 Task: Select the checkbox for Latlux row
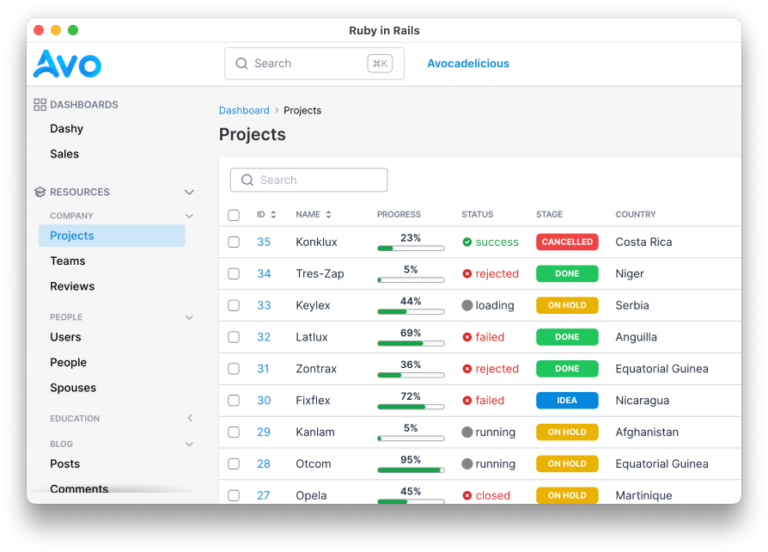coord(234,337)
